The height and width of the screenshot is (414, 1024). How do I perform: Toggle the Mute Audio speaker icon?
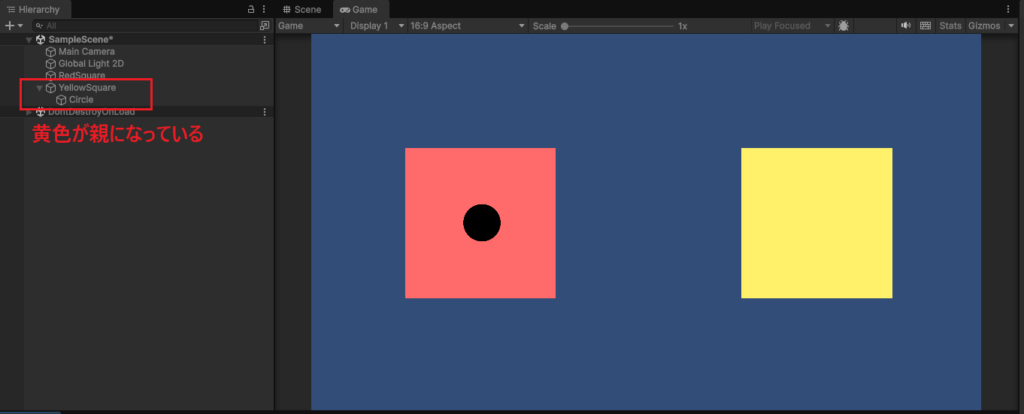coord(906,25)
